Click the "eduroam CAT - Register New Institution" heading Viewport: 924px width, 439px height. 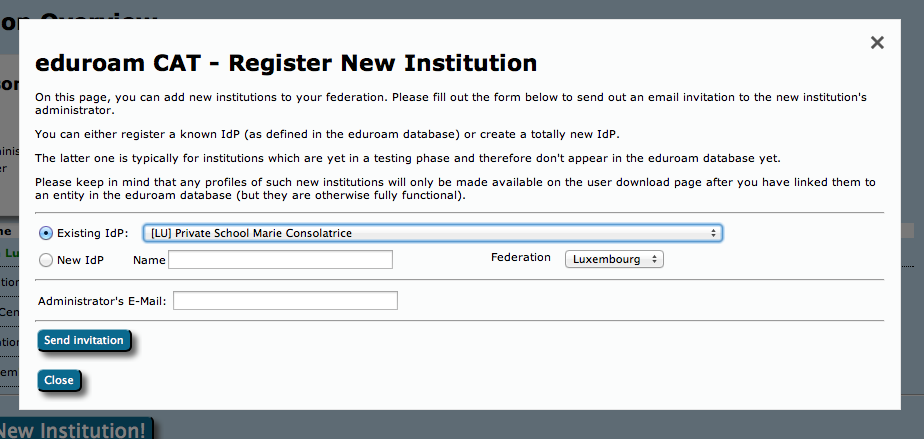(x=286, y=63)
